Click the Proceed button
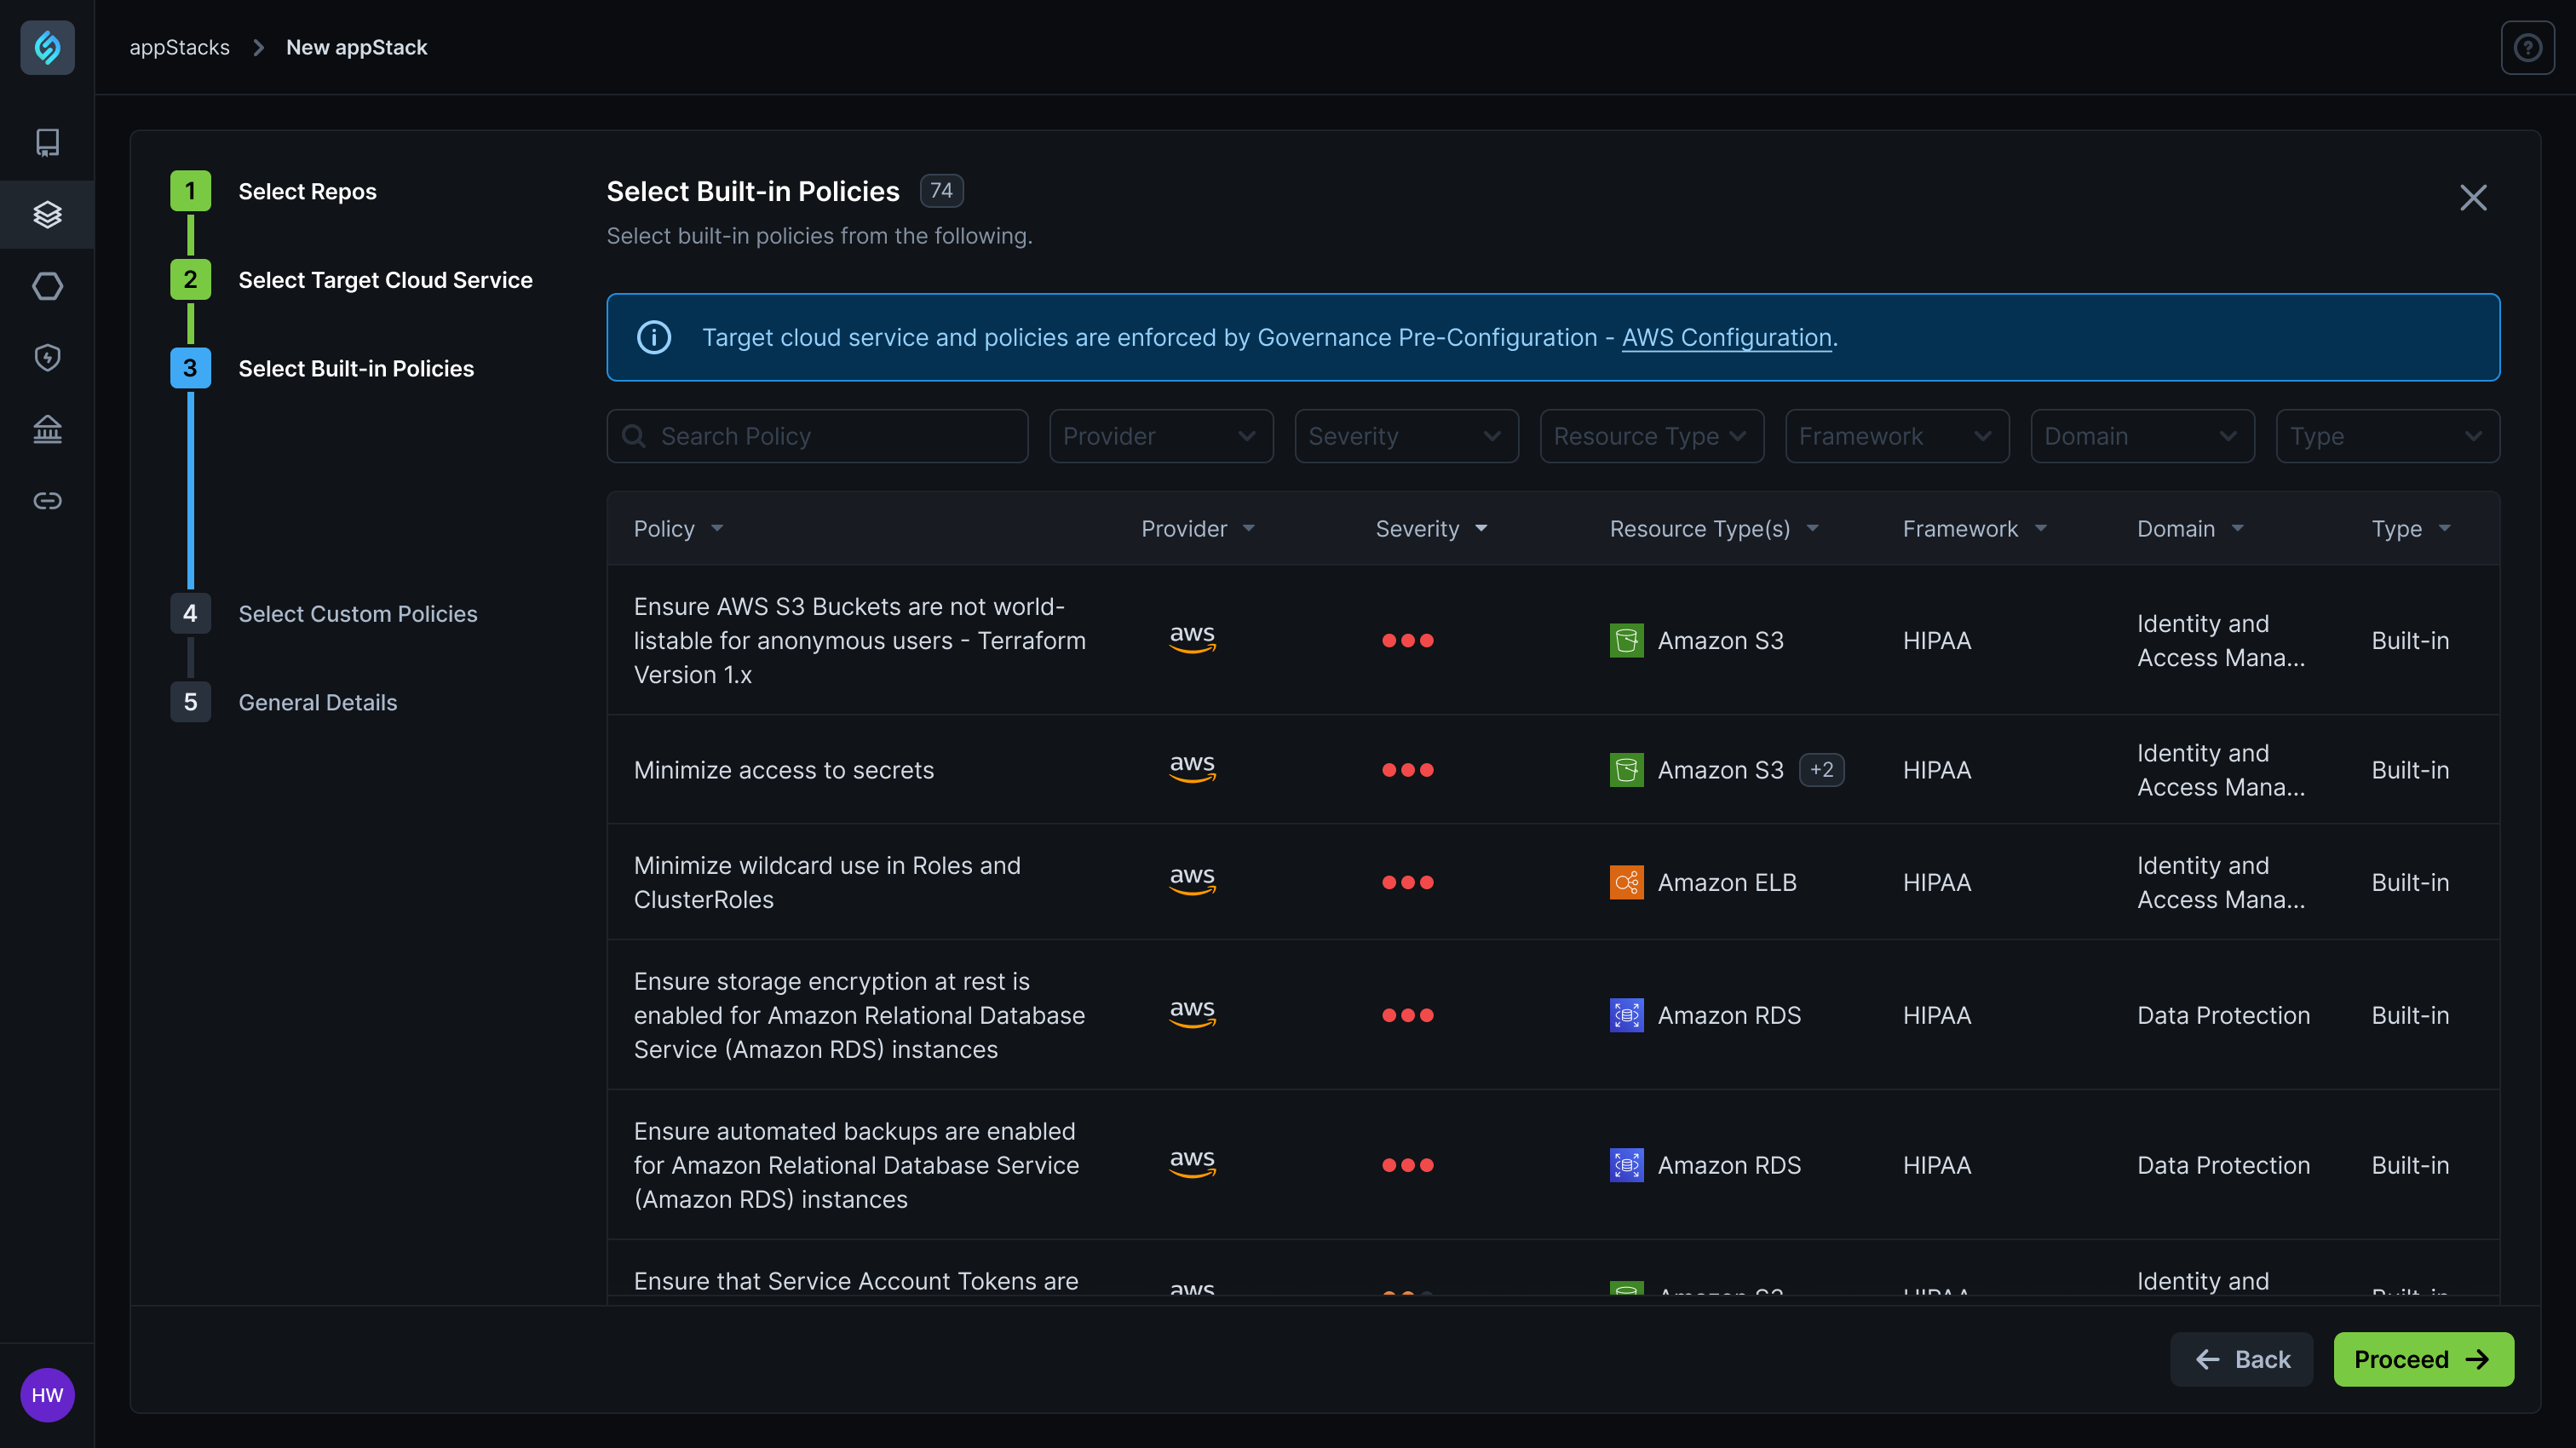The width and height of the screenshot is (2576, 1448). tap(2422, 1359)
